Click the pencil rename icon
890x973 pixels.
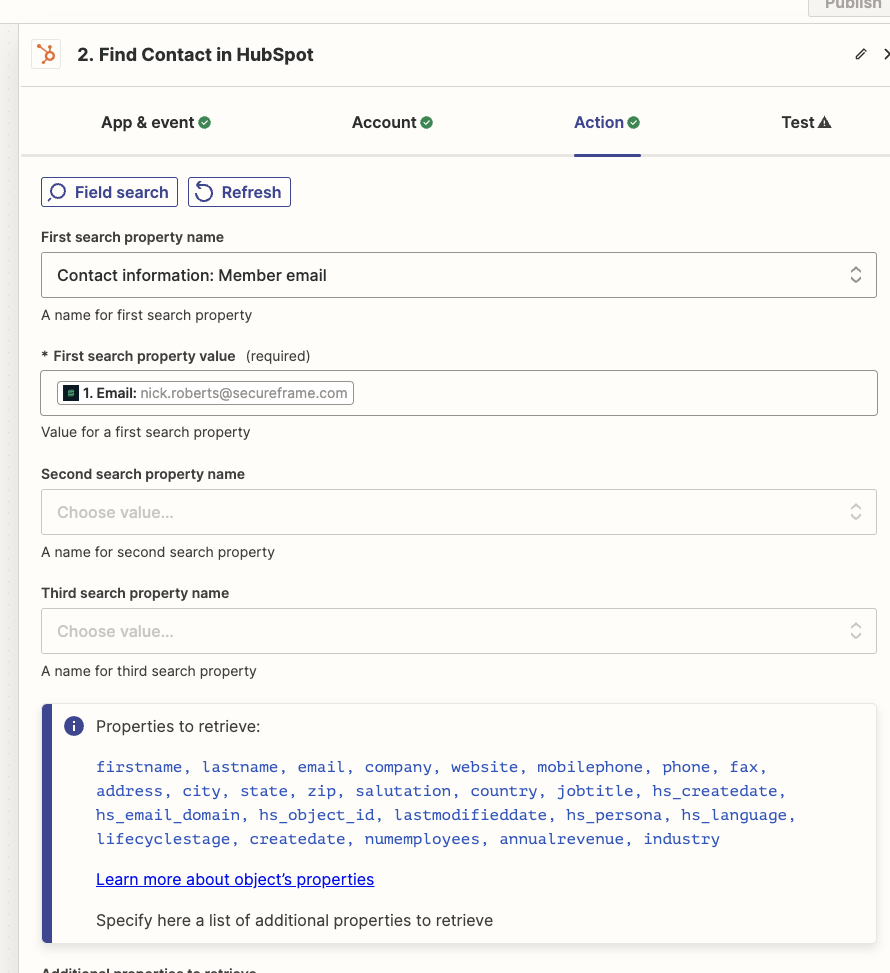tap(861, 54)
